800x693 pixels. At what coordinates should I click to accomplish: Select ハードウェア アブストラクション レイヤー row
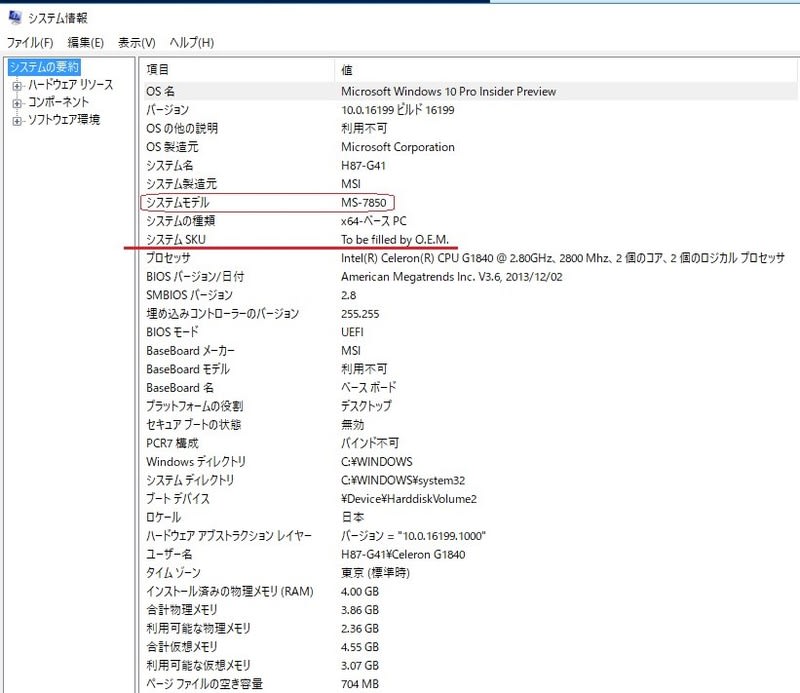470,536
